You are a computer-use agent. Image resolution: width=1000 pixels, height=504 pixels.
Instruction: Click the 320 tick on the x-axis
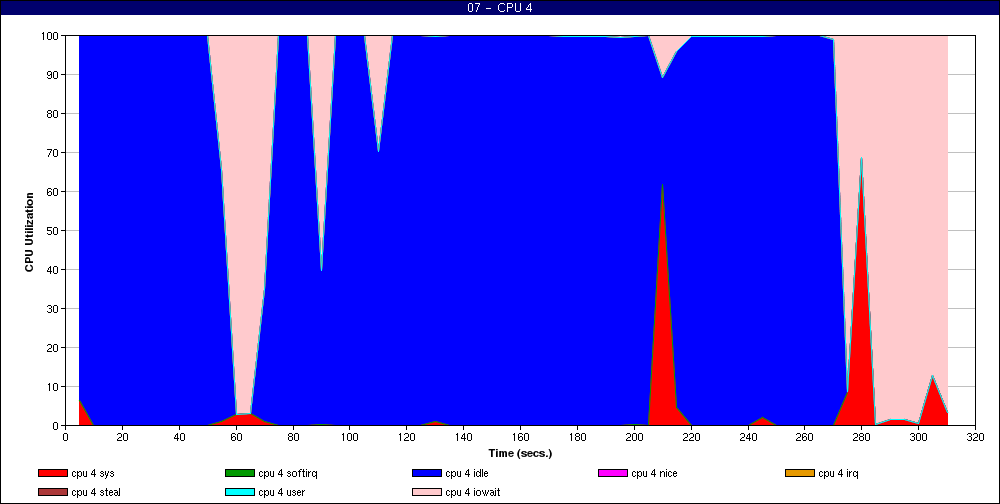(975, 437)
